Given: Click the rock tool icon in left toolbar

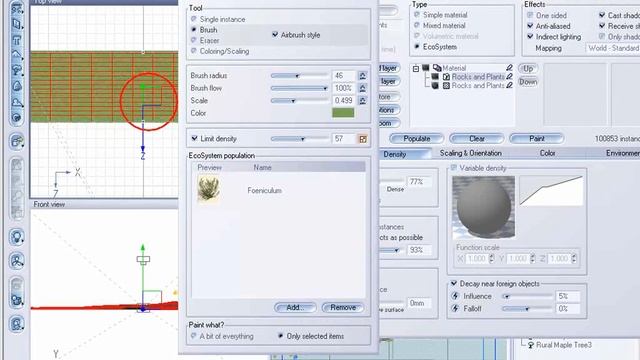Looking at the screenshot, I should click(17, 86).
